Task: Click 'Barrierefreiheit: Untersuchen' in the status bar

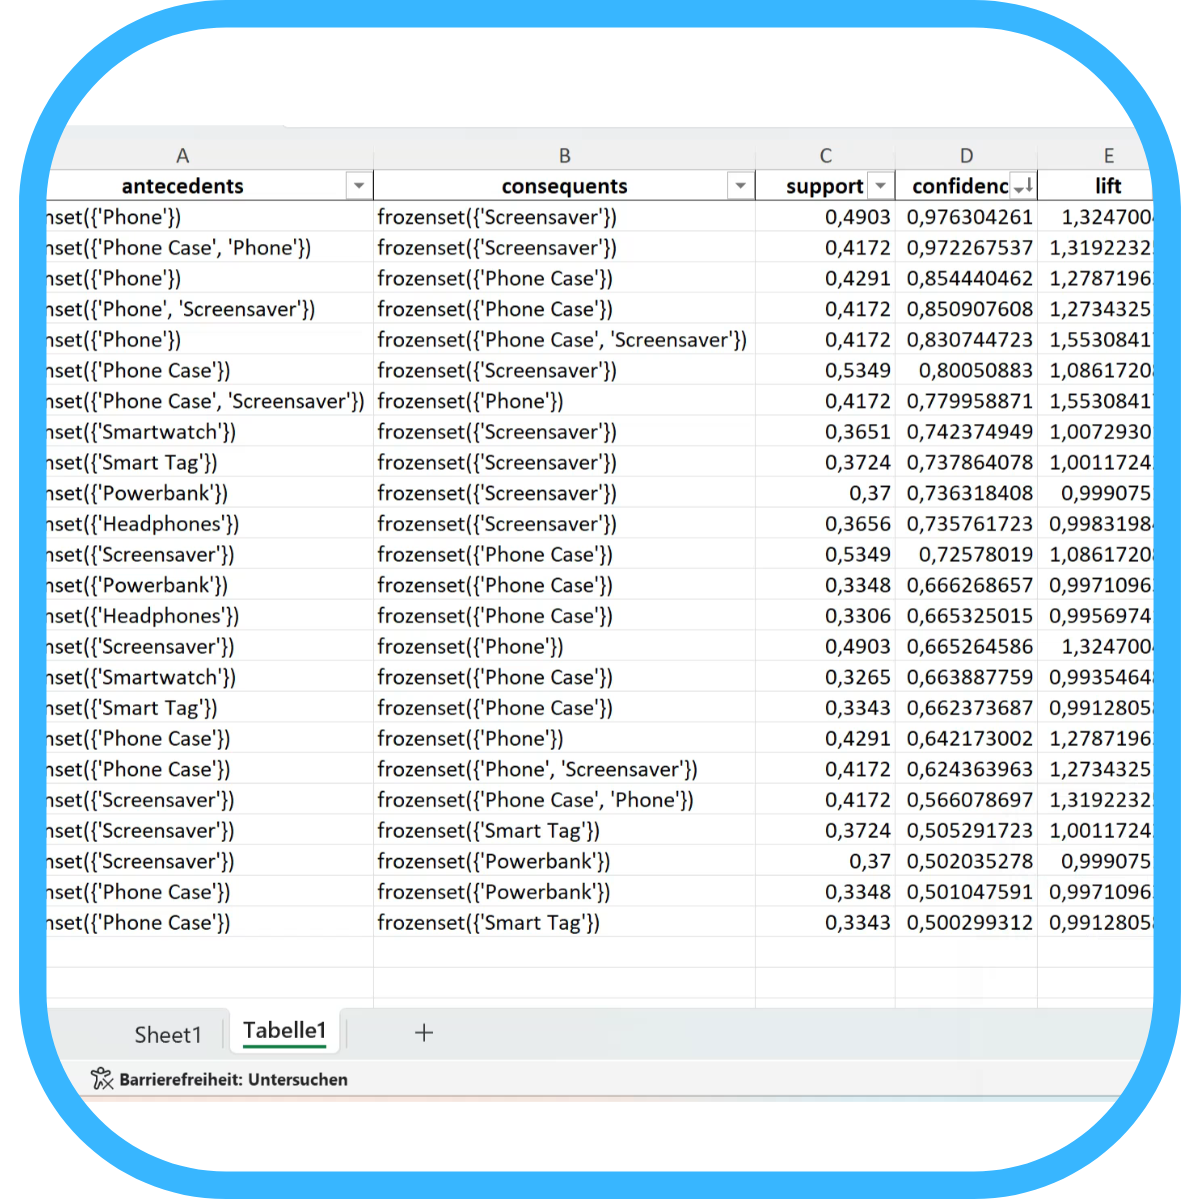Action: point(233,1080)
